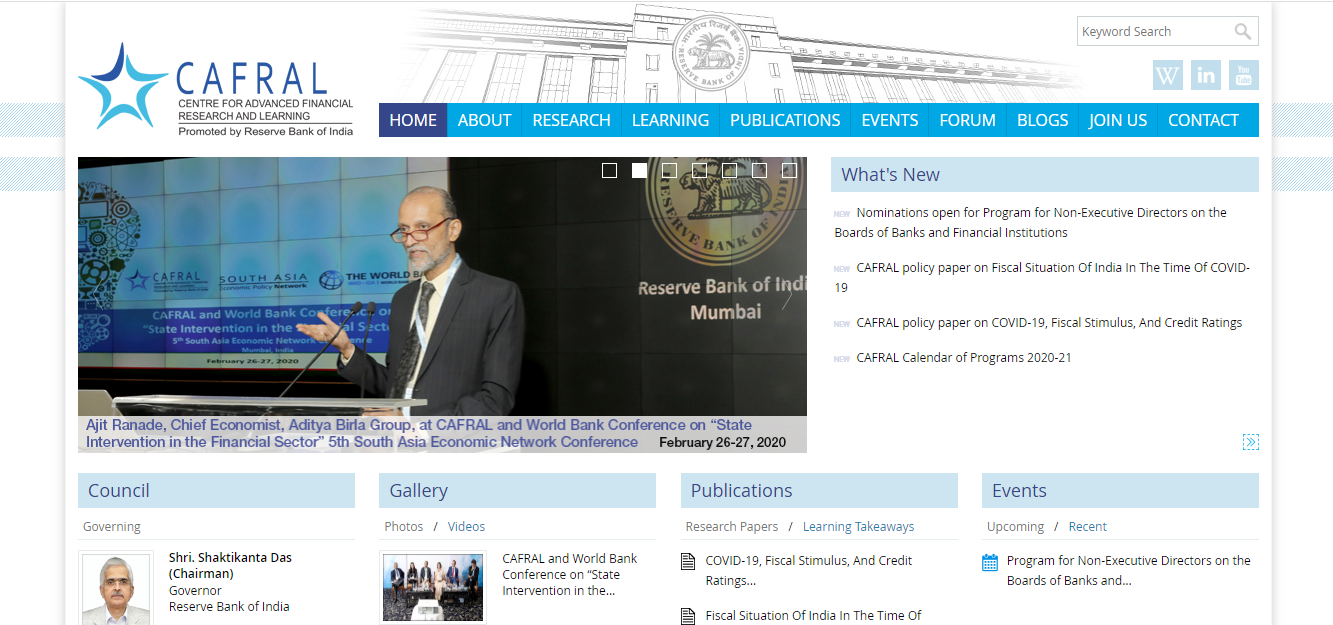Select the third slide indicator square
The height and width of the screenshot is (625, 1333).
(669, 171)
